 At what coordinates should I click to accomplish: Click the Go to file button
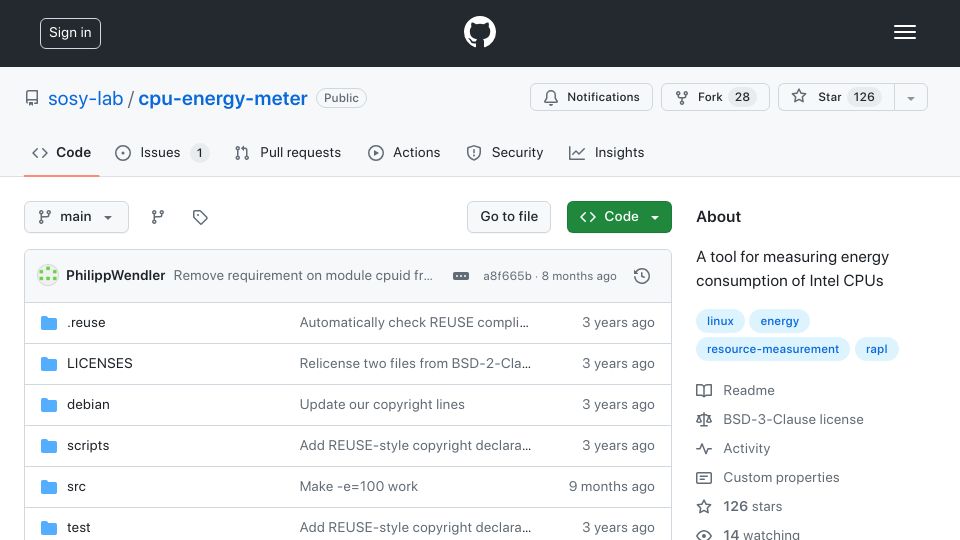click(x=509, y=217)
